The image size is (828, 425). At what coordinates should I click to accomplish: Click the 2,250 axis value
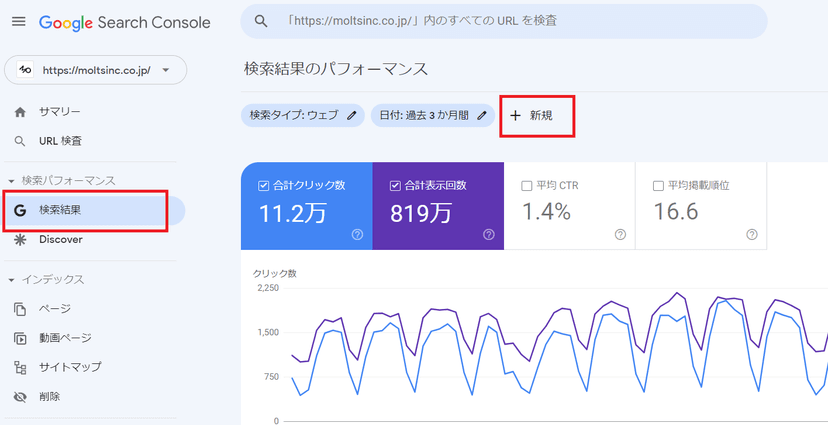268,288
